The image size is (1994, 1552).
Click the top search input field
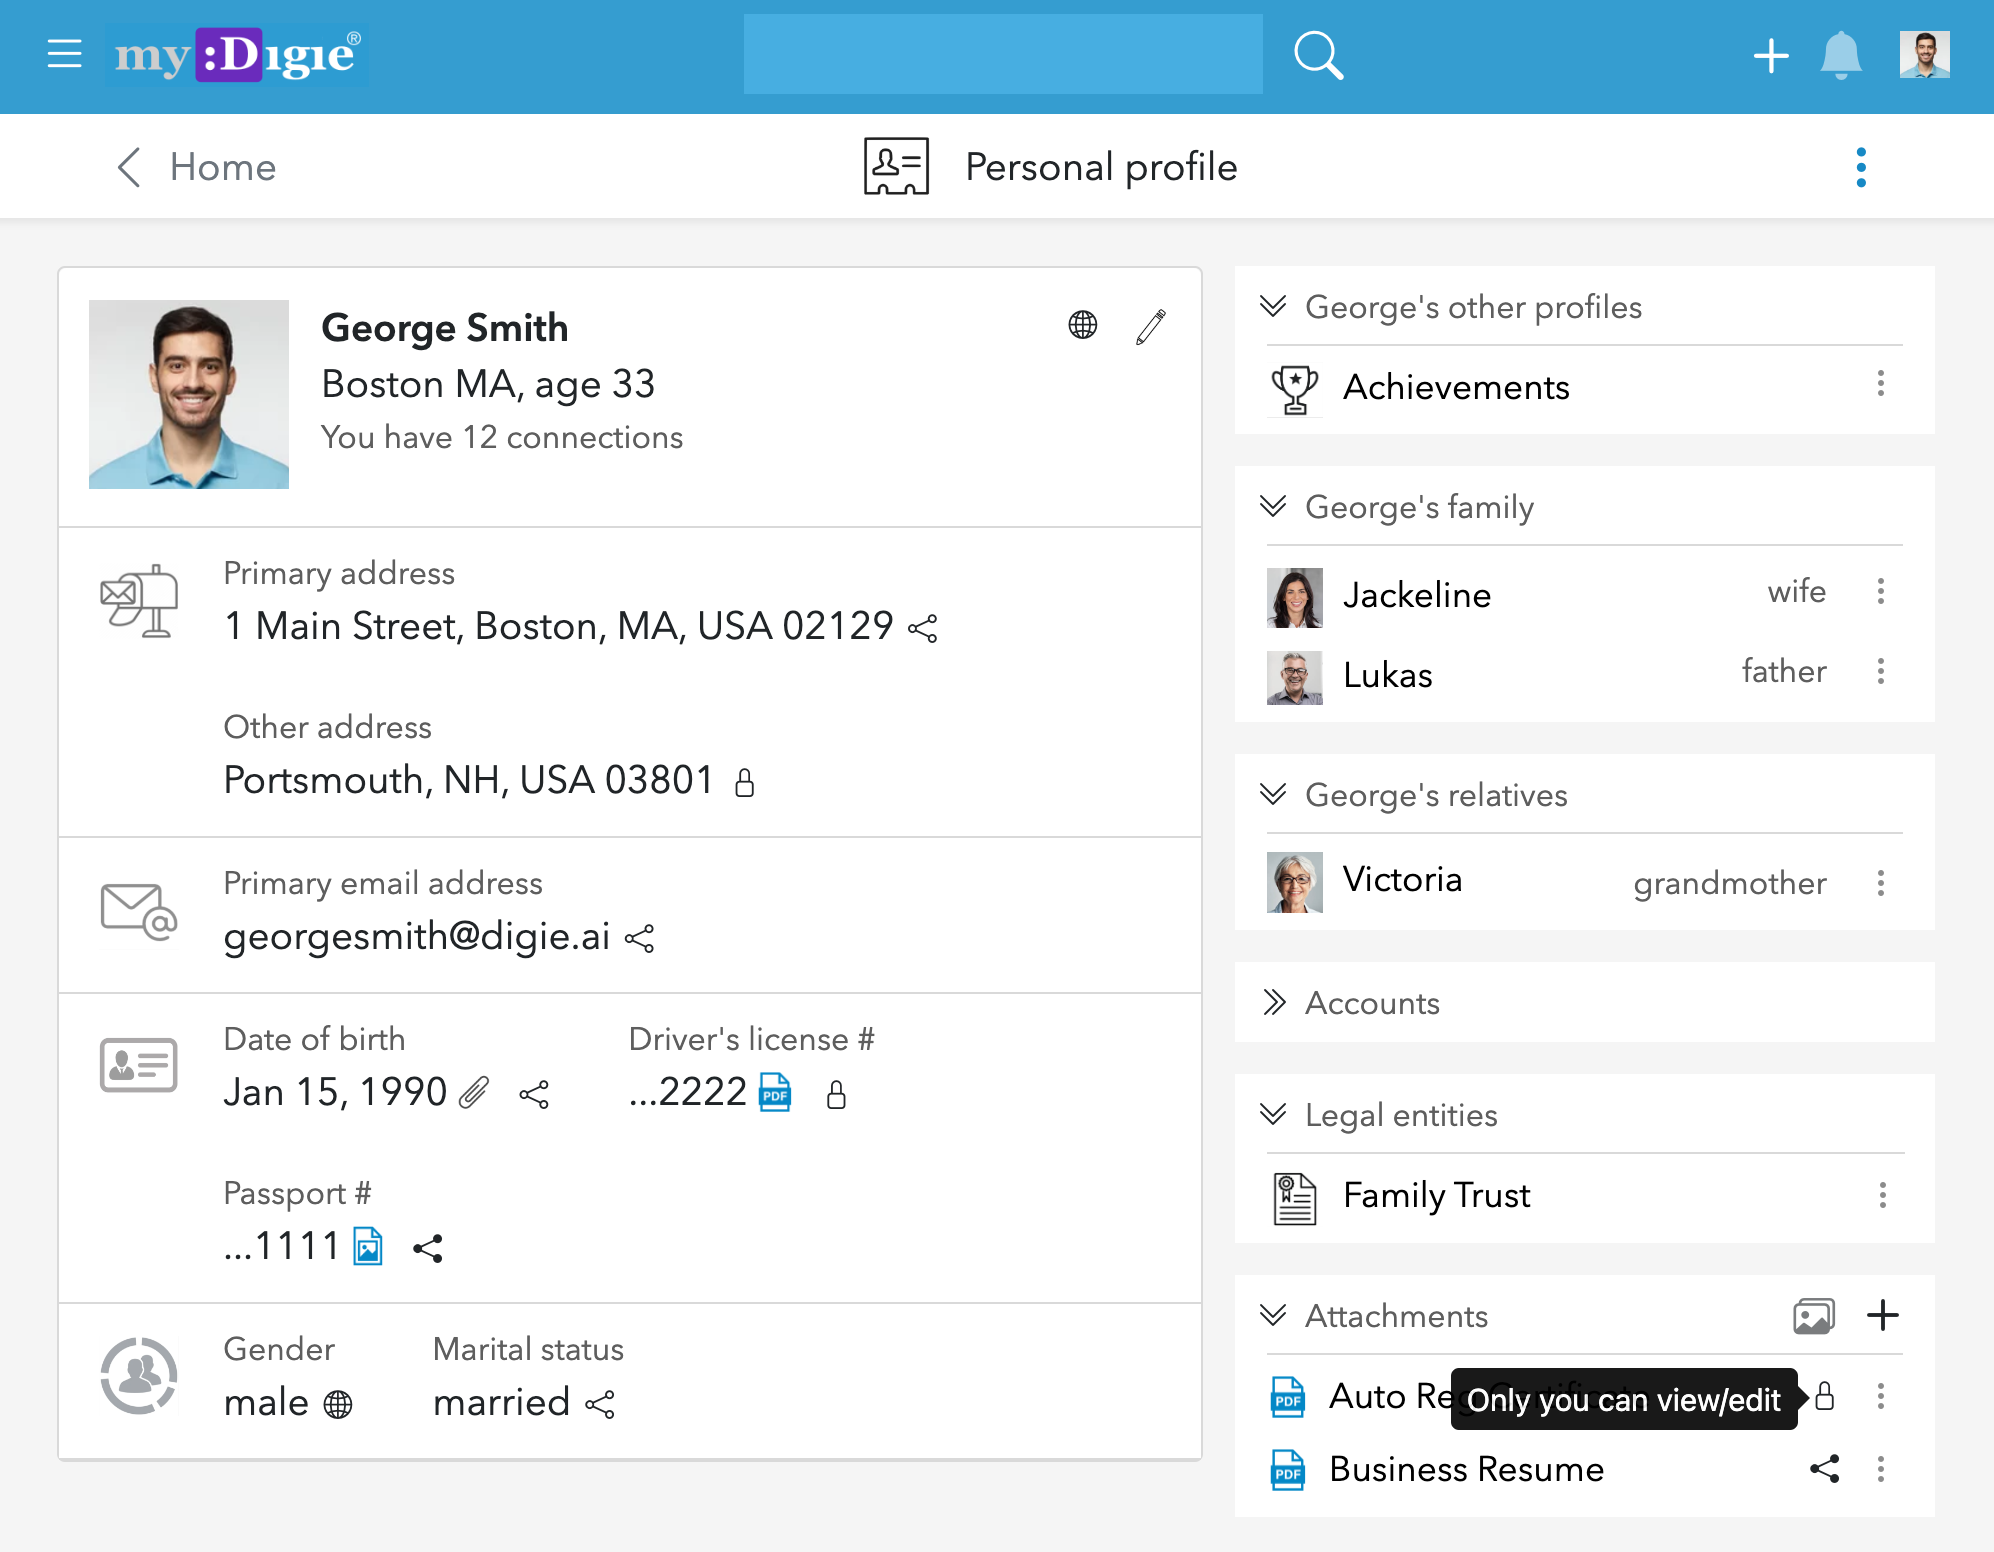(x=1002, y=55)
